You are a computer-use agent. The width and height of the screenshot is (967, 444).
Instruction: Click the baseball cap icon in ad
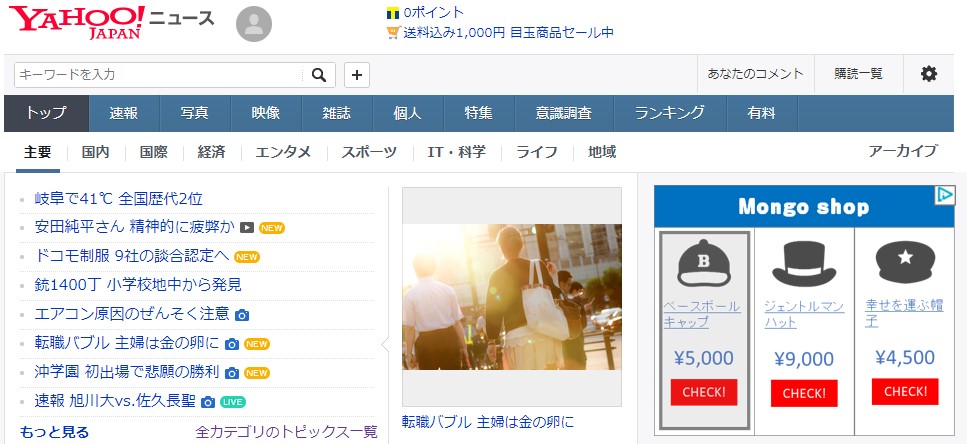(704, 263)
